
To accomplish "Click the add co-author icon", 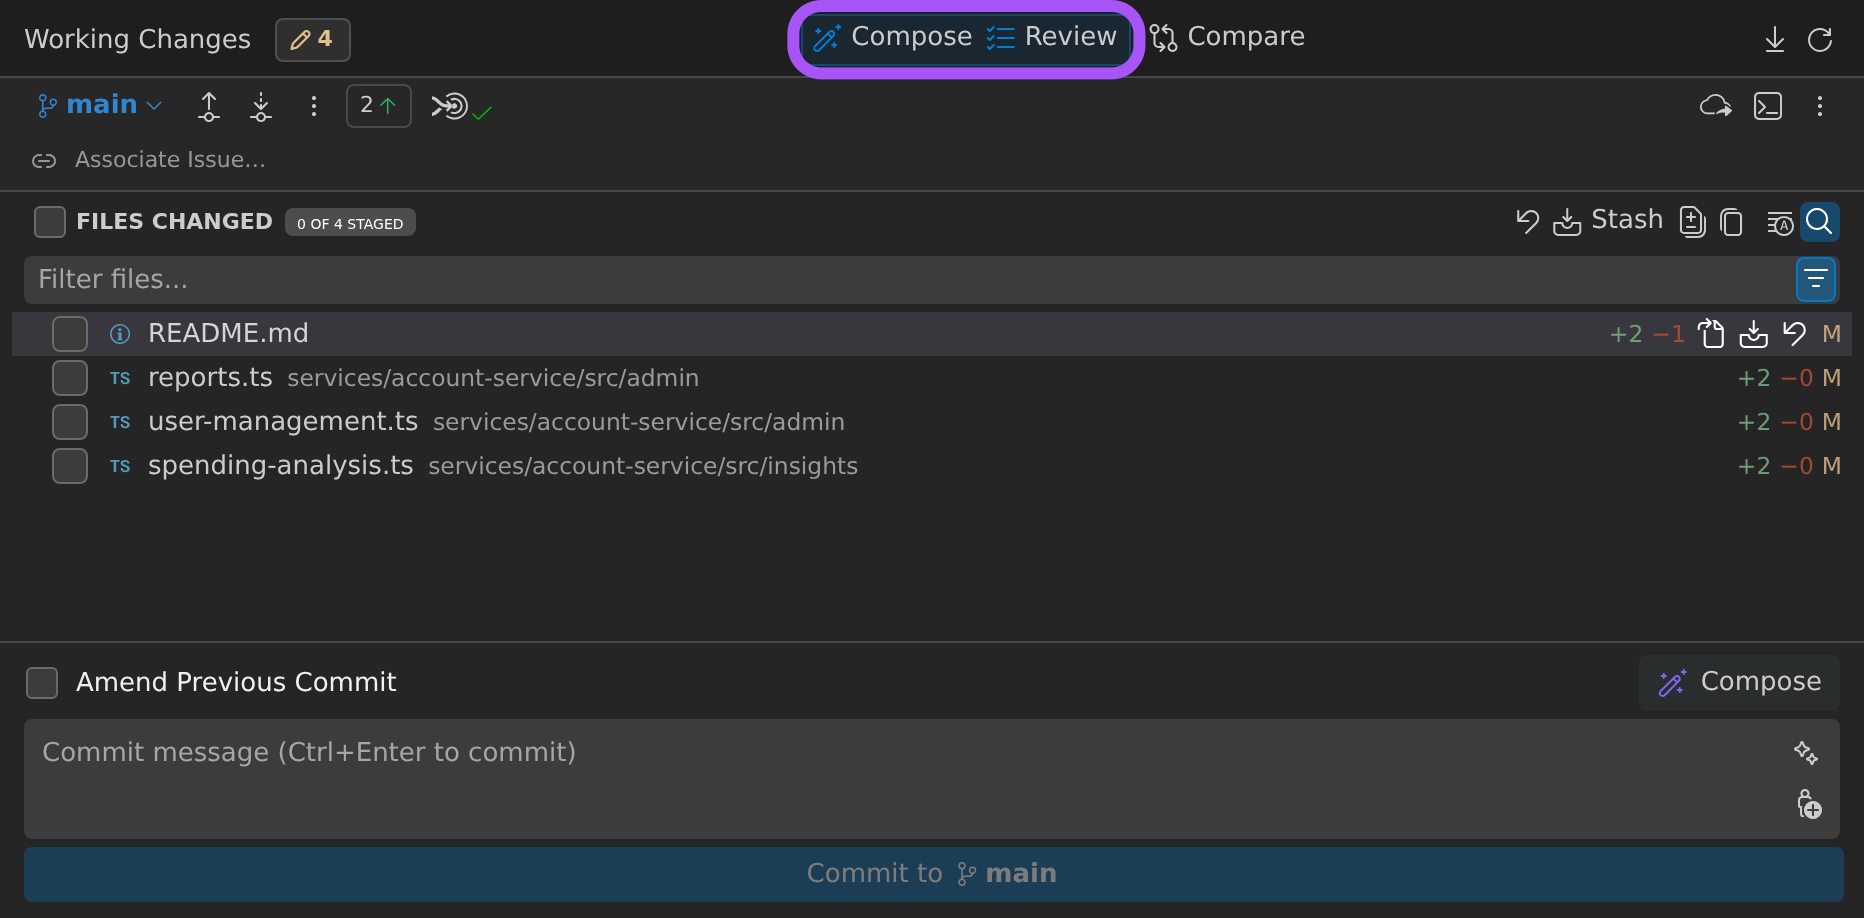I will click(1809, 804).
